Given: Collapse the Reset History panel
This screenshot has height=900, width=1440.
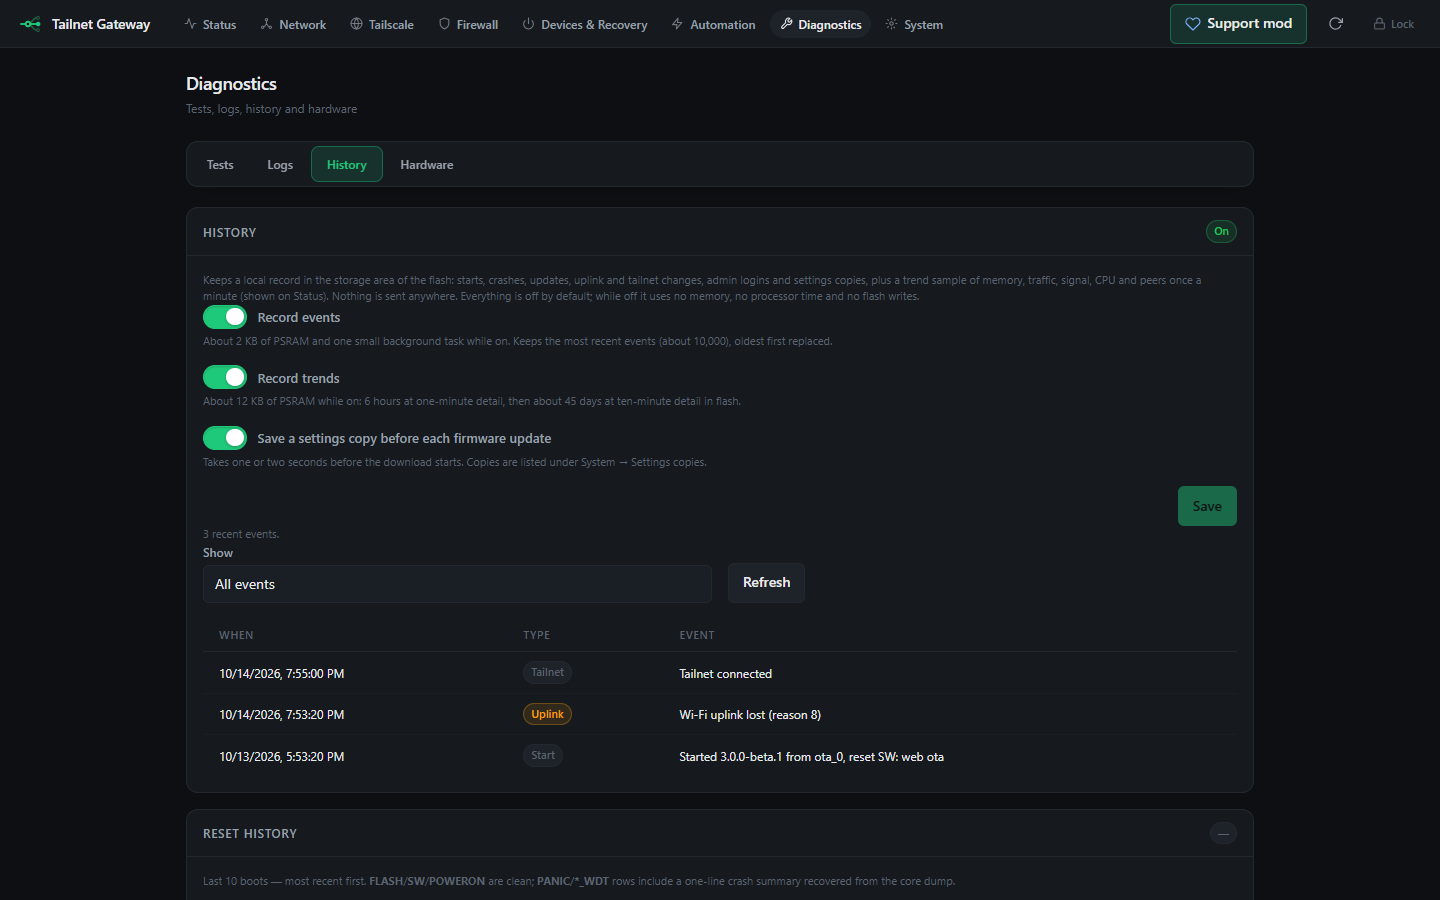Looking at the screenshot, I should [x=1223, y=833].
